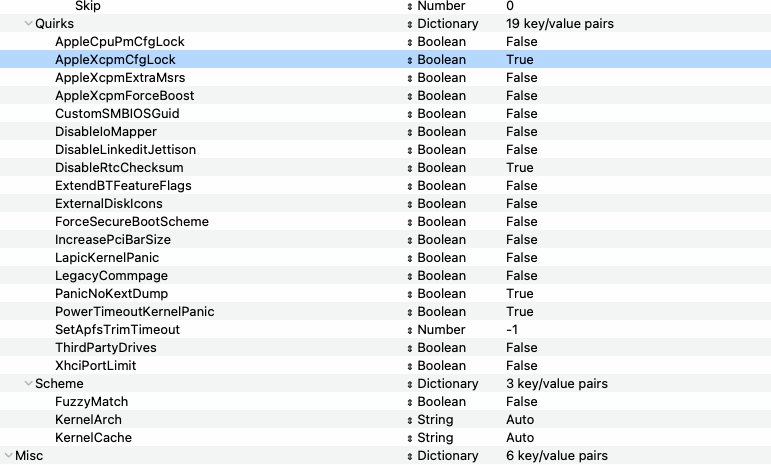Click the Auto value of KernelCache
The width and height of the screenshot is (771, 465).
coord(520,437)
